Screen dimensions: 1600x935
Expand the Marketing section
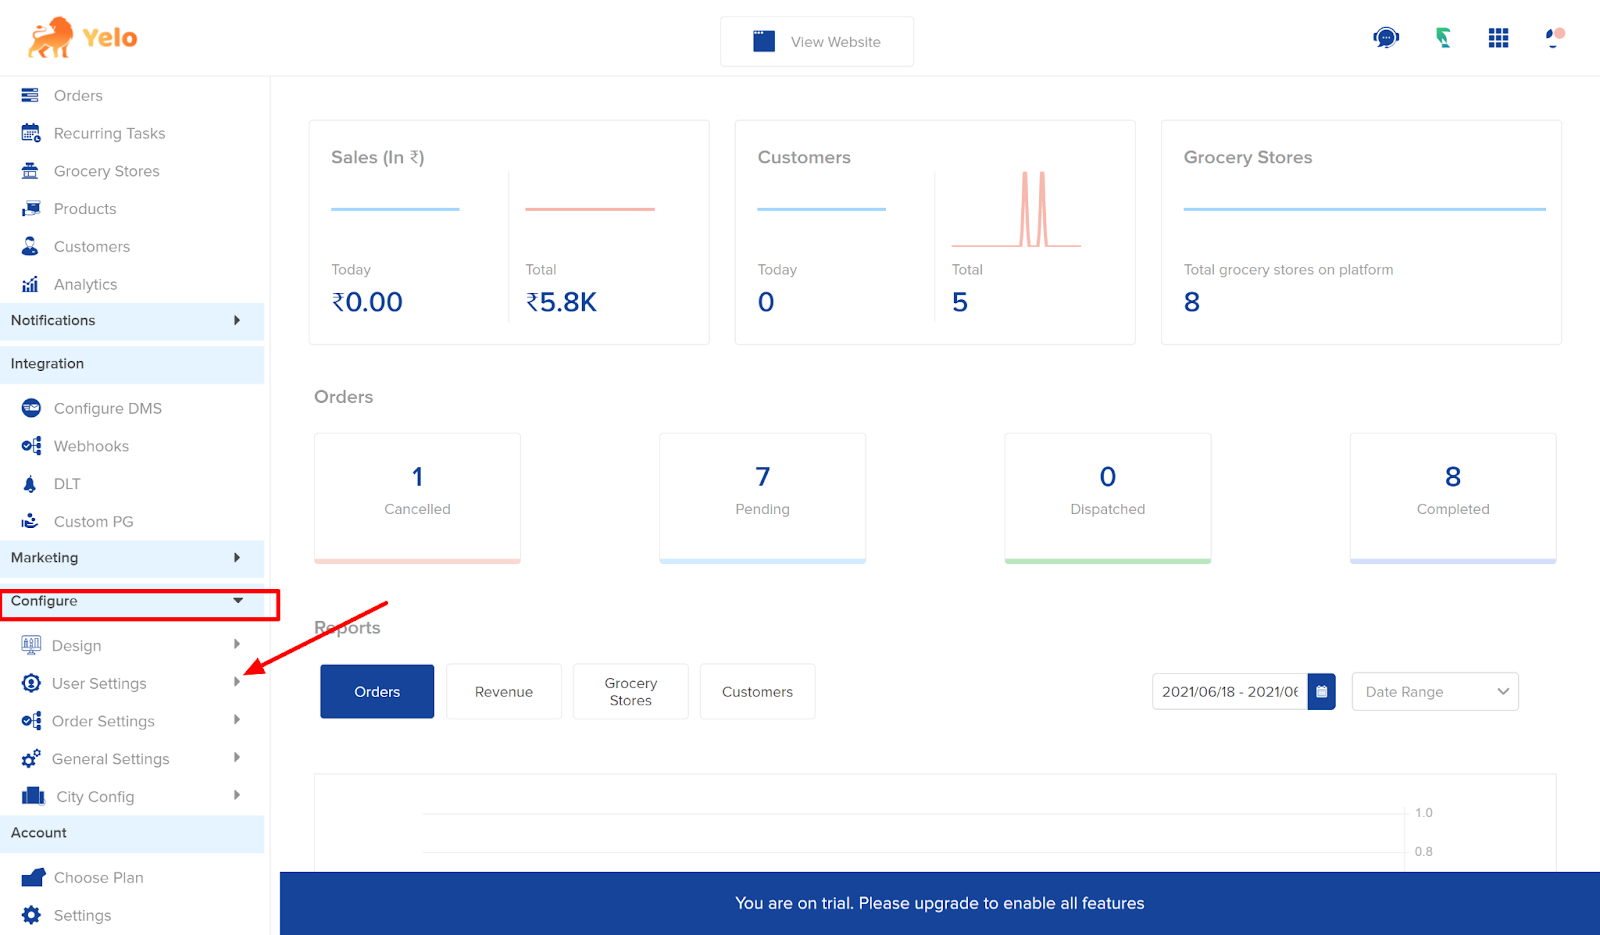[x=237, y=558]
